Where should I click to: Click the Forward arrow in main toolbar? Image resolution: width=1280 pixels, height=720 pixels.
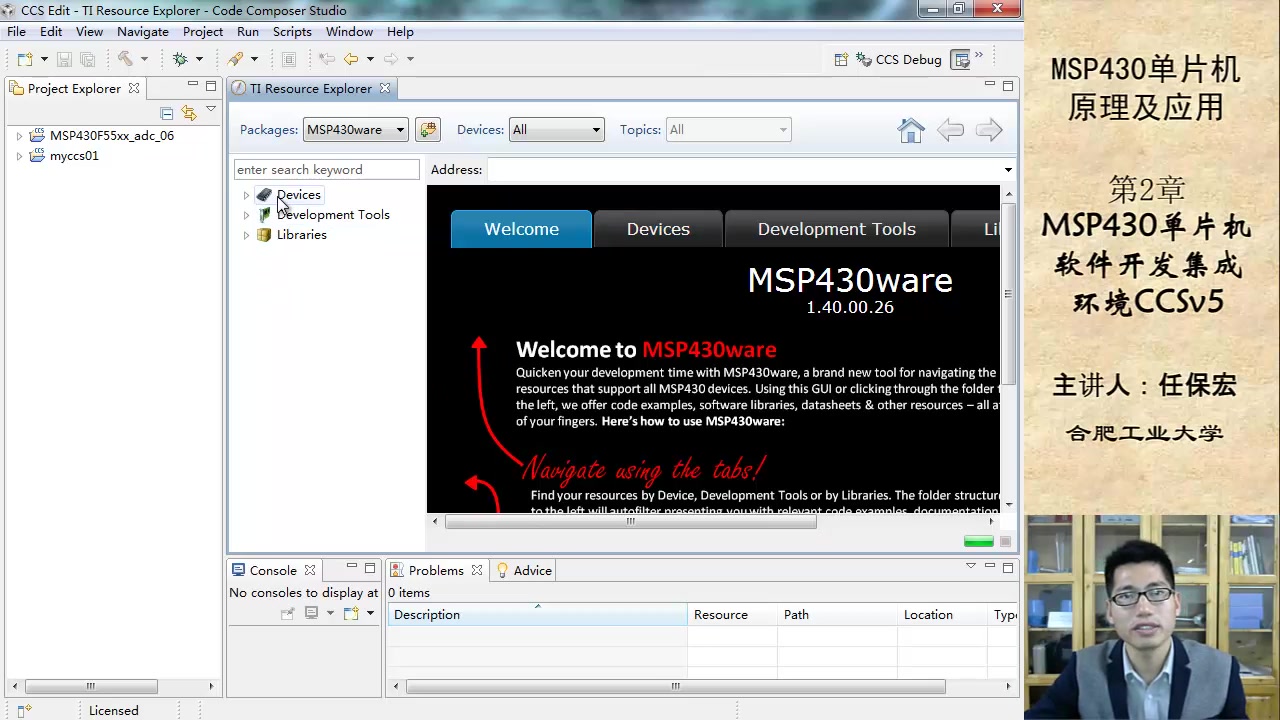click(x=391, y=59)
